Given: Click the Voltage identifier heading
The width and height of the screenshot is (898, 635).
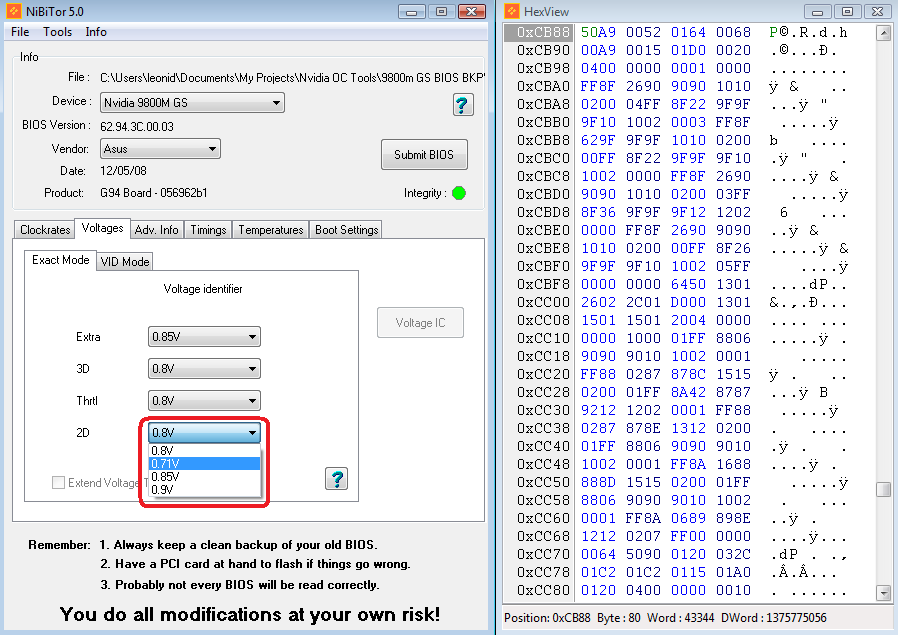Looking at the screenshot, I should tap(203, 289).
